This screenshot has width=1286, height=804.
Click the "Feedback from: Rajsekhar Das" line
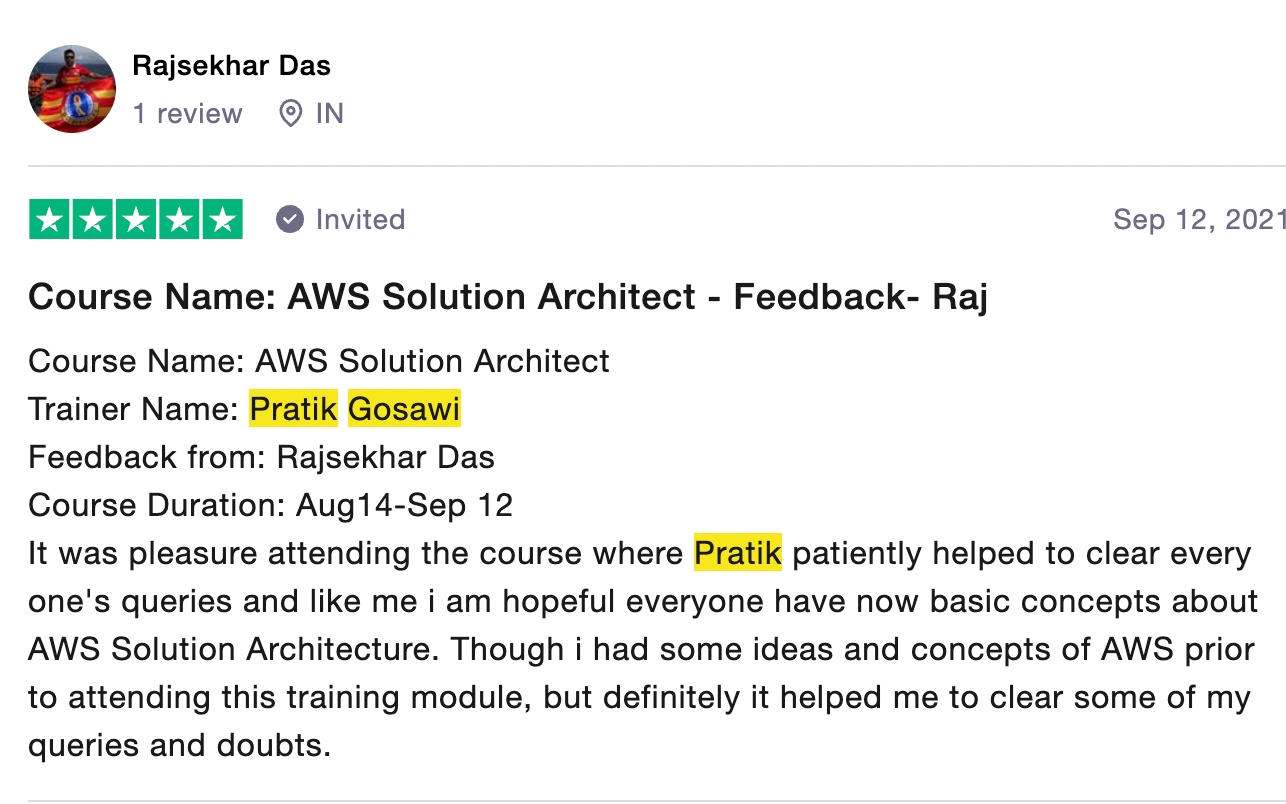point(262,458)
